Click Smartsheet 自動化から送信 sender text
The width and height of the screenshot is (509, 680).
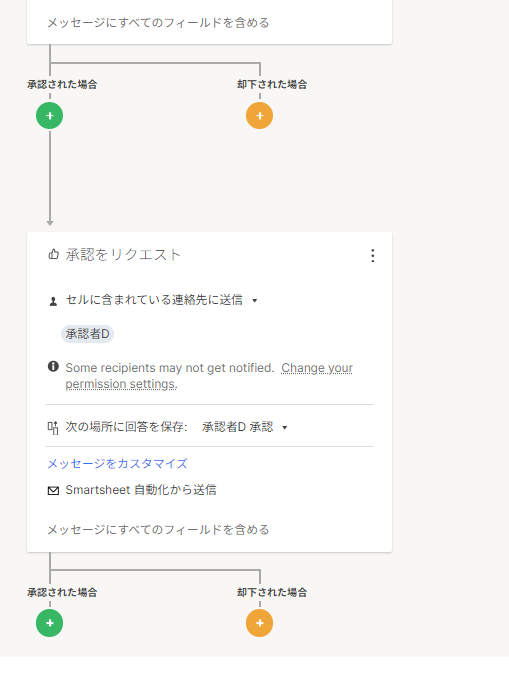coord(141,490)
